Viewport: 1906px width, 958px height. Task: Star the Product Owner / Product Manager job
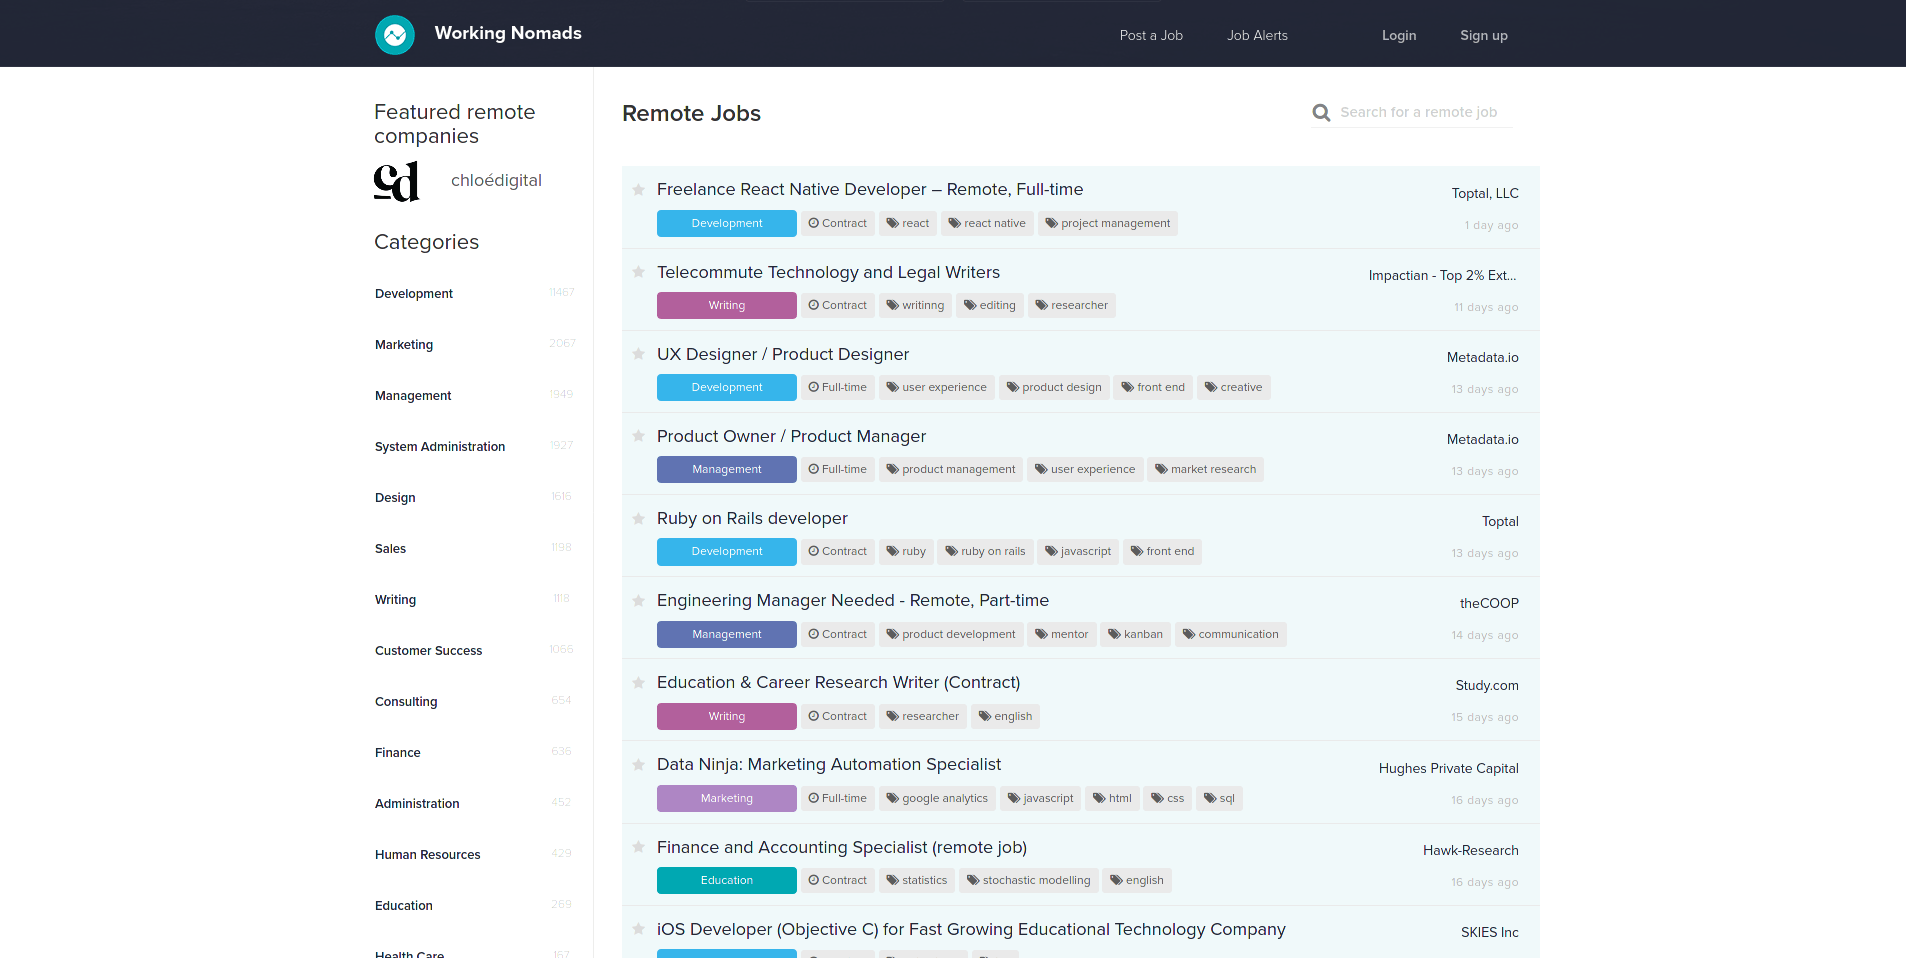(638, 436)
